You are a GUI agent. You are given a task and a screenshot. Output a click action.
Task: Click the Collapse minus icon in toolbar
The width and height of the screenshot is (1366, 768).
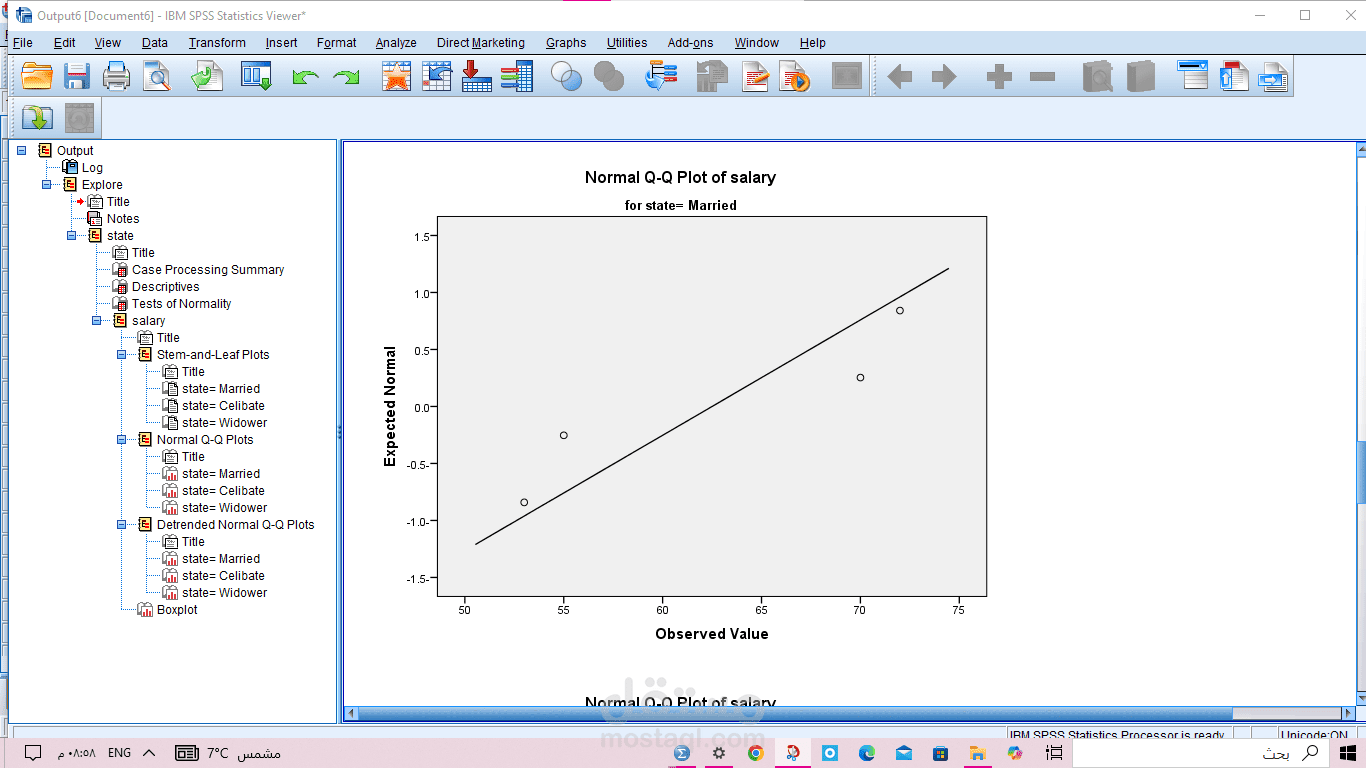tap(1042, 76)
